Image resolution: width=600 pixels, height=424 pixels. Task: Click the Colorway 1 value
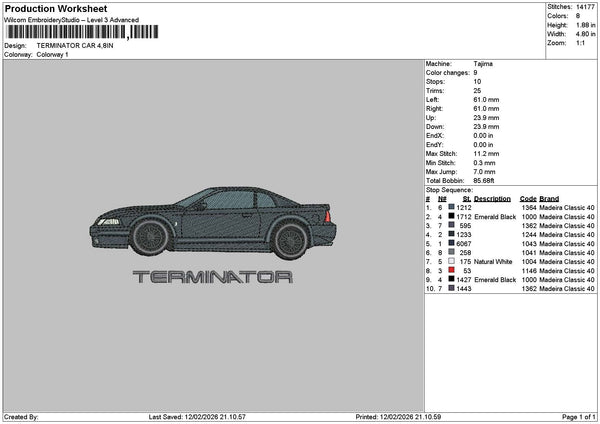click(x=52, y=54)
